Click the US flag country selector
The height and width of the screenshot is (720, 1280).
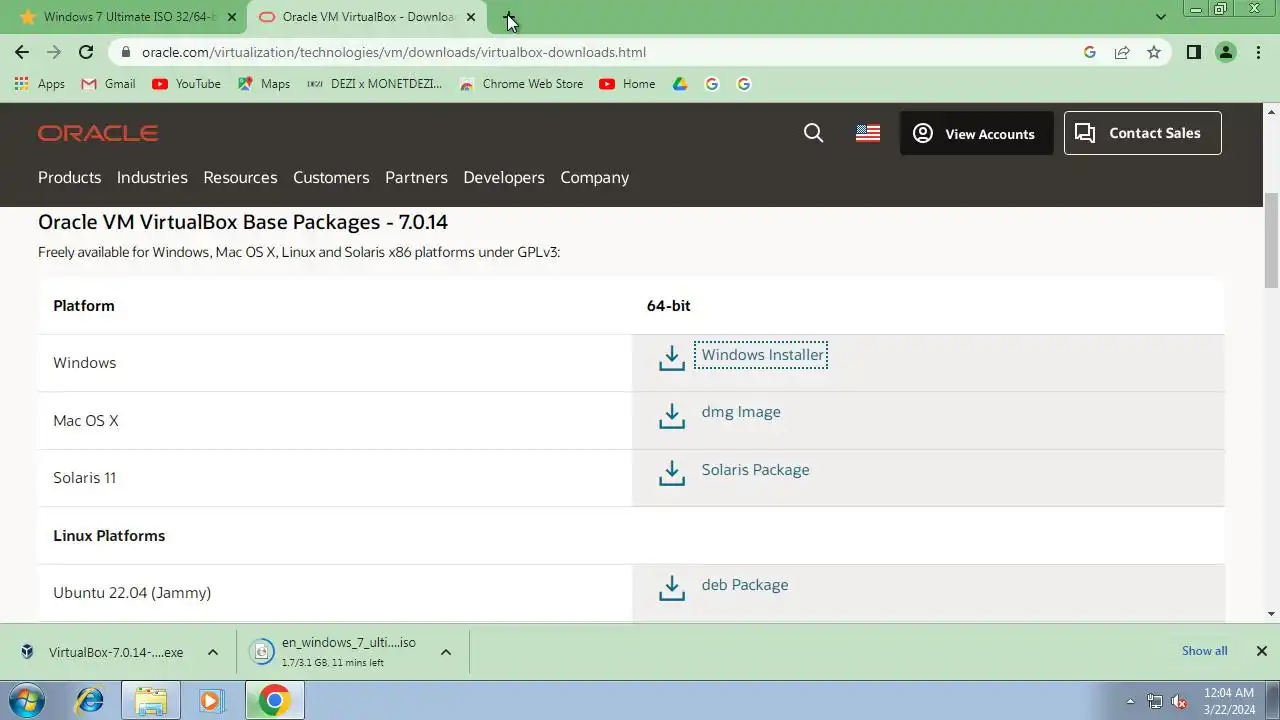pos(868,133)
